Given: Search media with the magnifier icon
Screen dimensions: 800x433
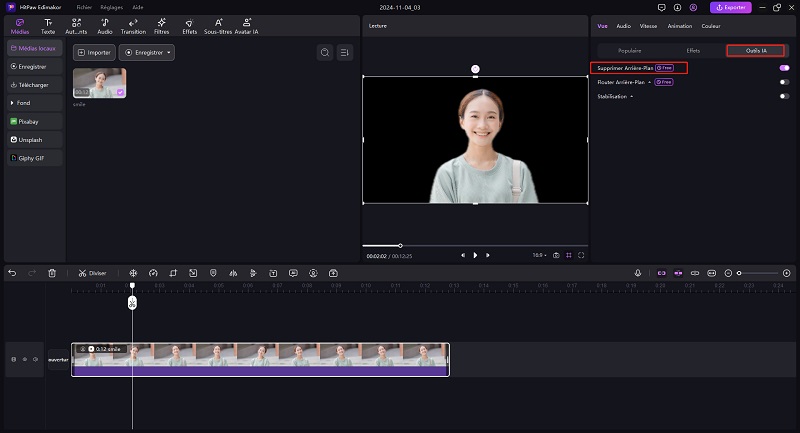Looking at the screenshot, I should click(x=324, y=52).
